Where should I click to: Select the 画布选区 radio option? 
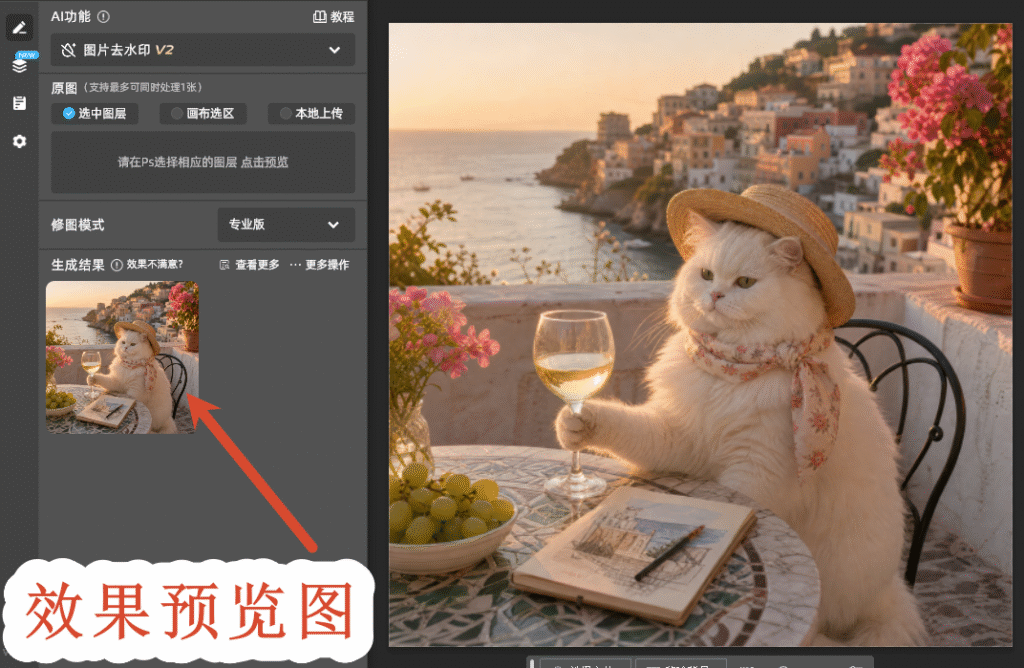coord(203,113)
